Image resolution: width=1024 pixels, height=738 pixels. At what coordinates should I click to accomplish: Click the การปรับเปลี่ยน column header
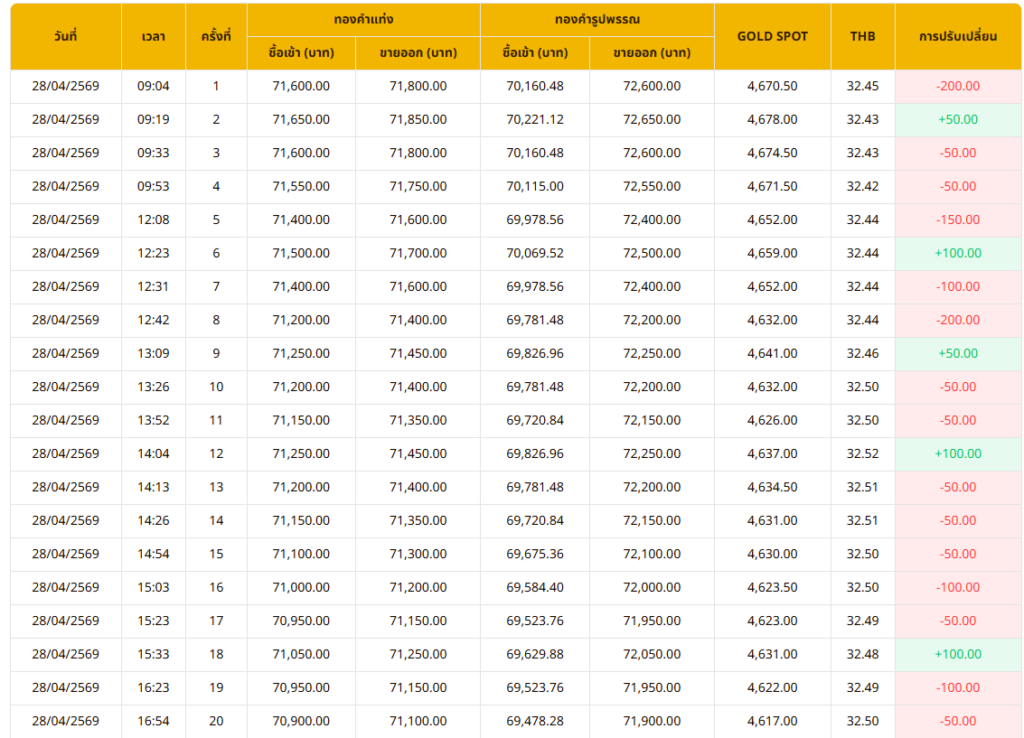click(x=957, y=36)
